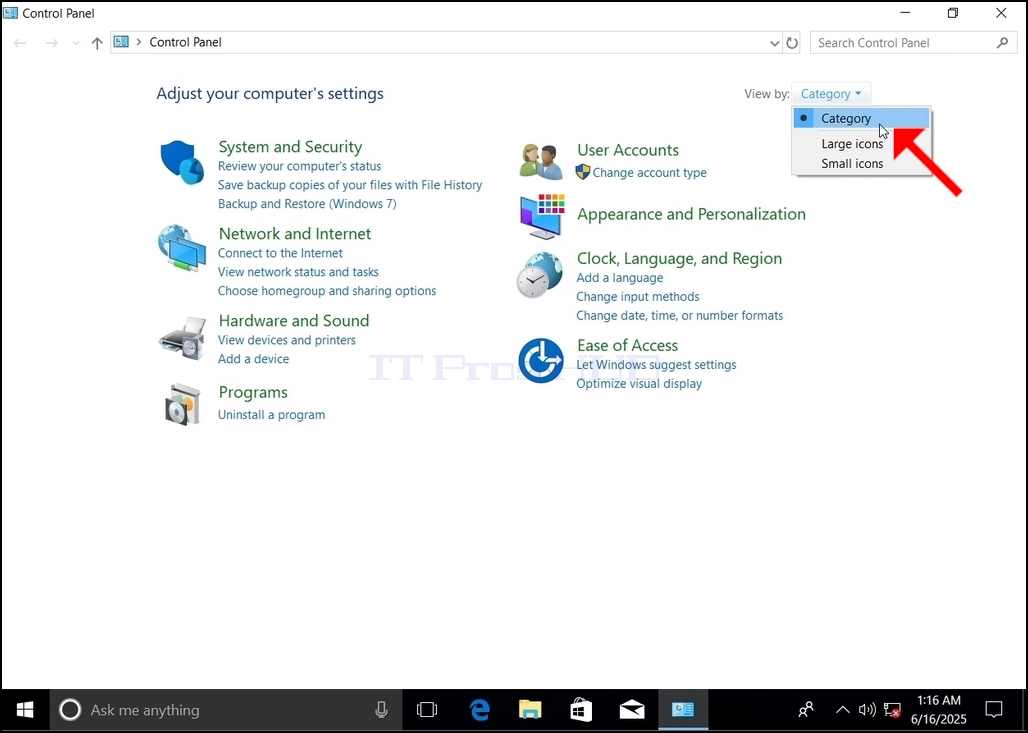Open the User Accounts people icon
Screen dimensions: 1028x733
point(541,161)
